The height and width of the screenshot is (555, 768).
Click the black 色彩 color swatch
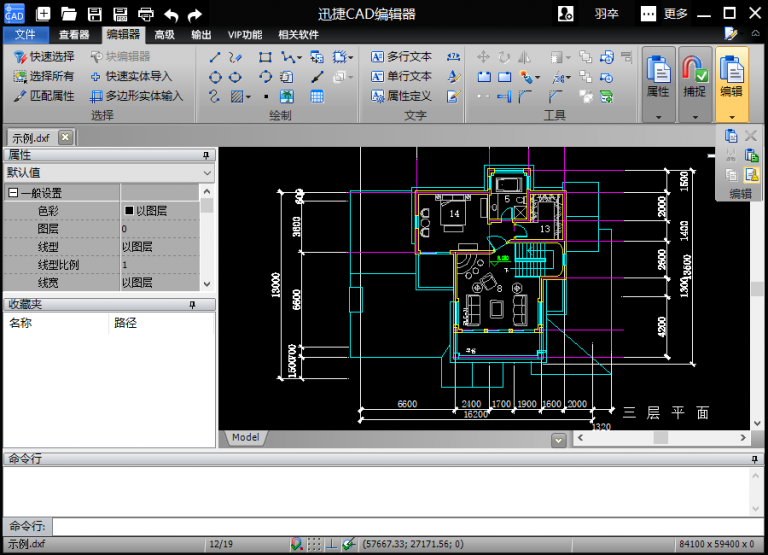tap(129, 211)
